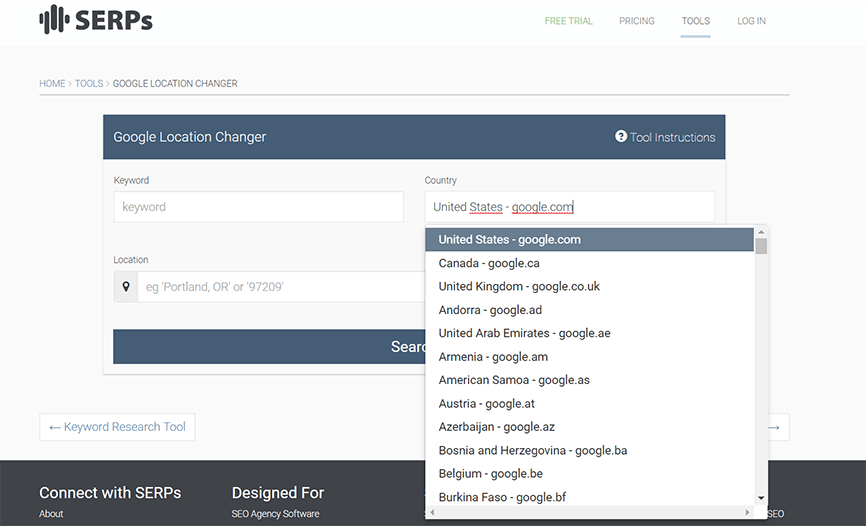Click the location pin icon
Screen dimensions: 866x526
point(126,287)
